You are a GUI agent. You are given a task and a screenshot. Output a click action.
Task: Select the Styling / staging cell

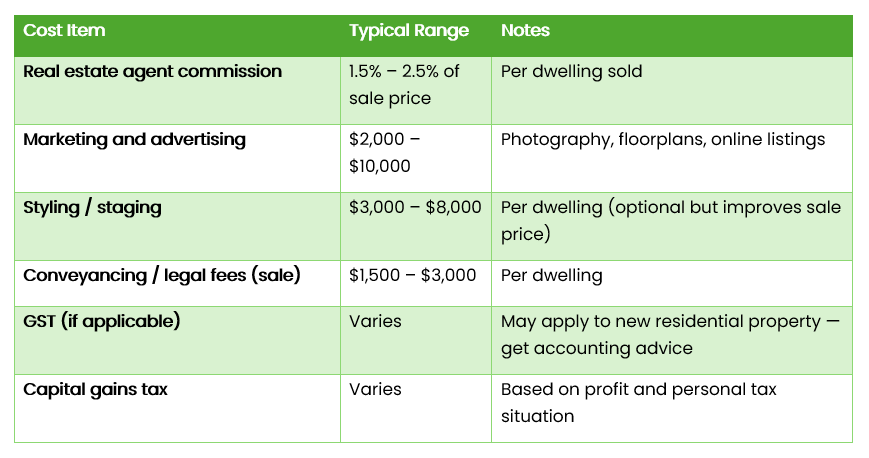(x=92, y=208)
